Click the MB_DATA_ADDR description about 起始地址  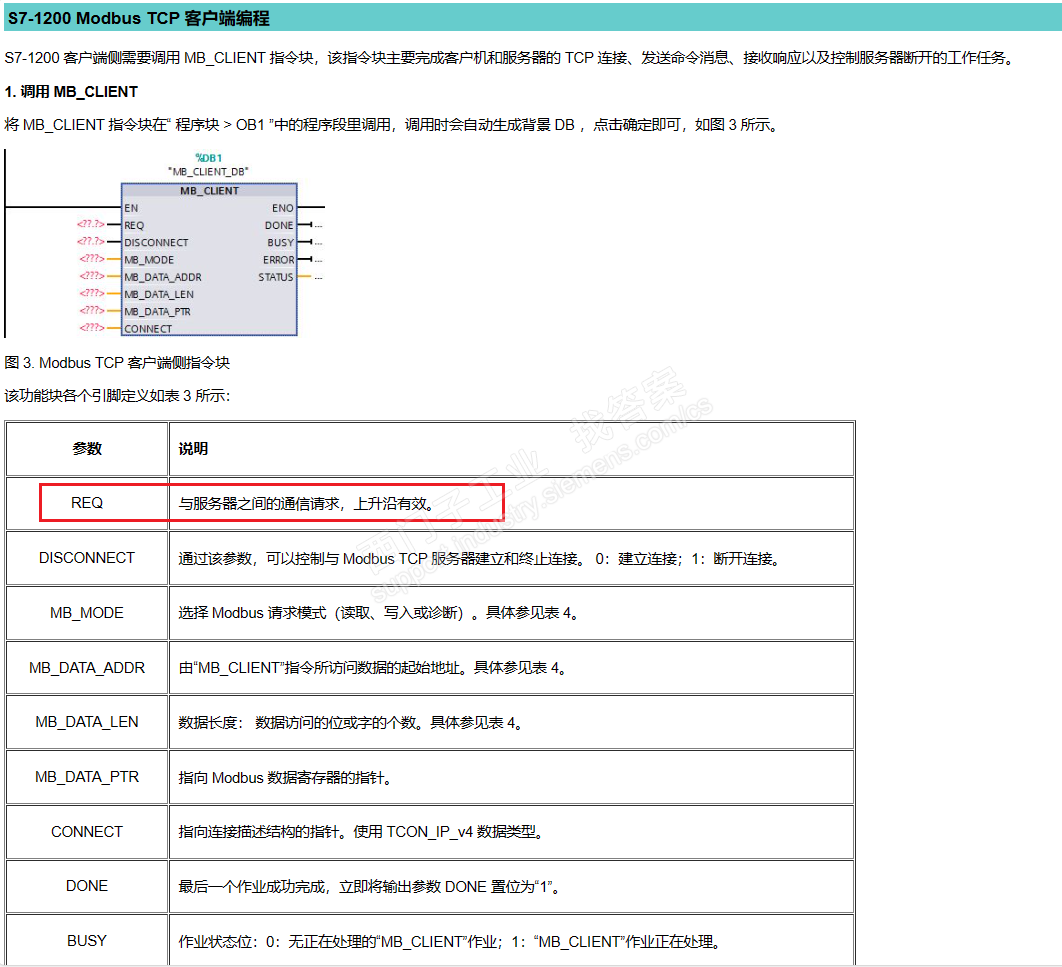point(373,668)
